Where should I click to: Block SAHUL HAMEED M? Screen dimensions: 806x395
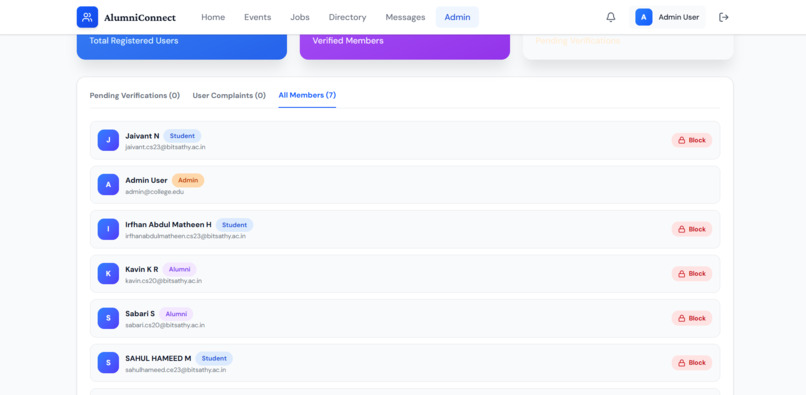tap(691, 363)
